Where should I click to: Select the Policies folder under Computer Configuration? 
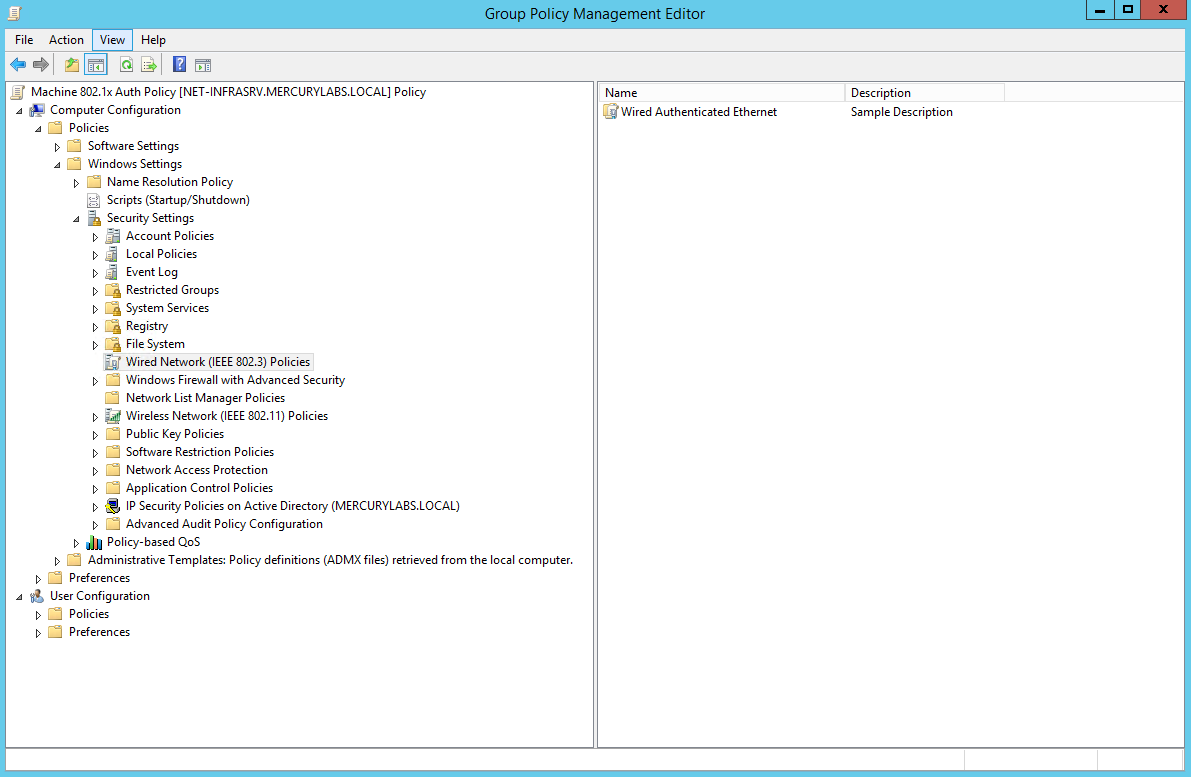point(89,128)
